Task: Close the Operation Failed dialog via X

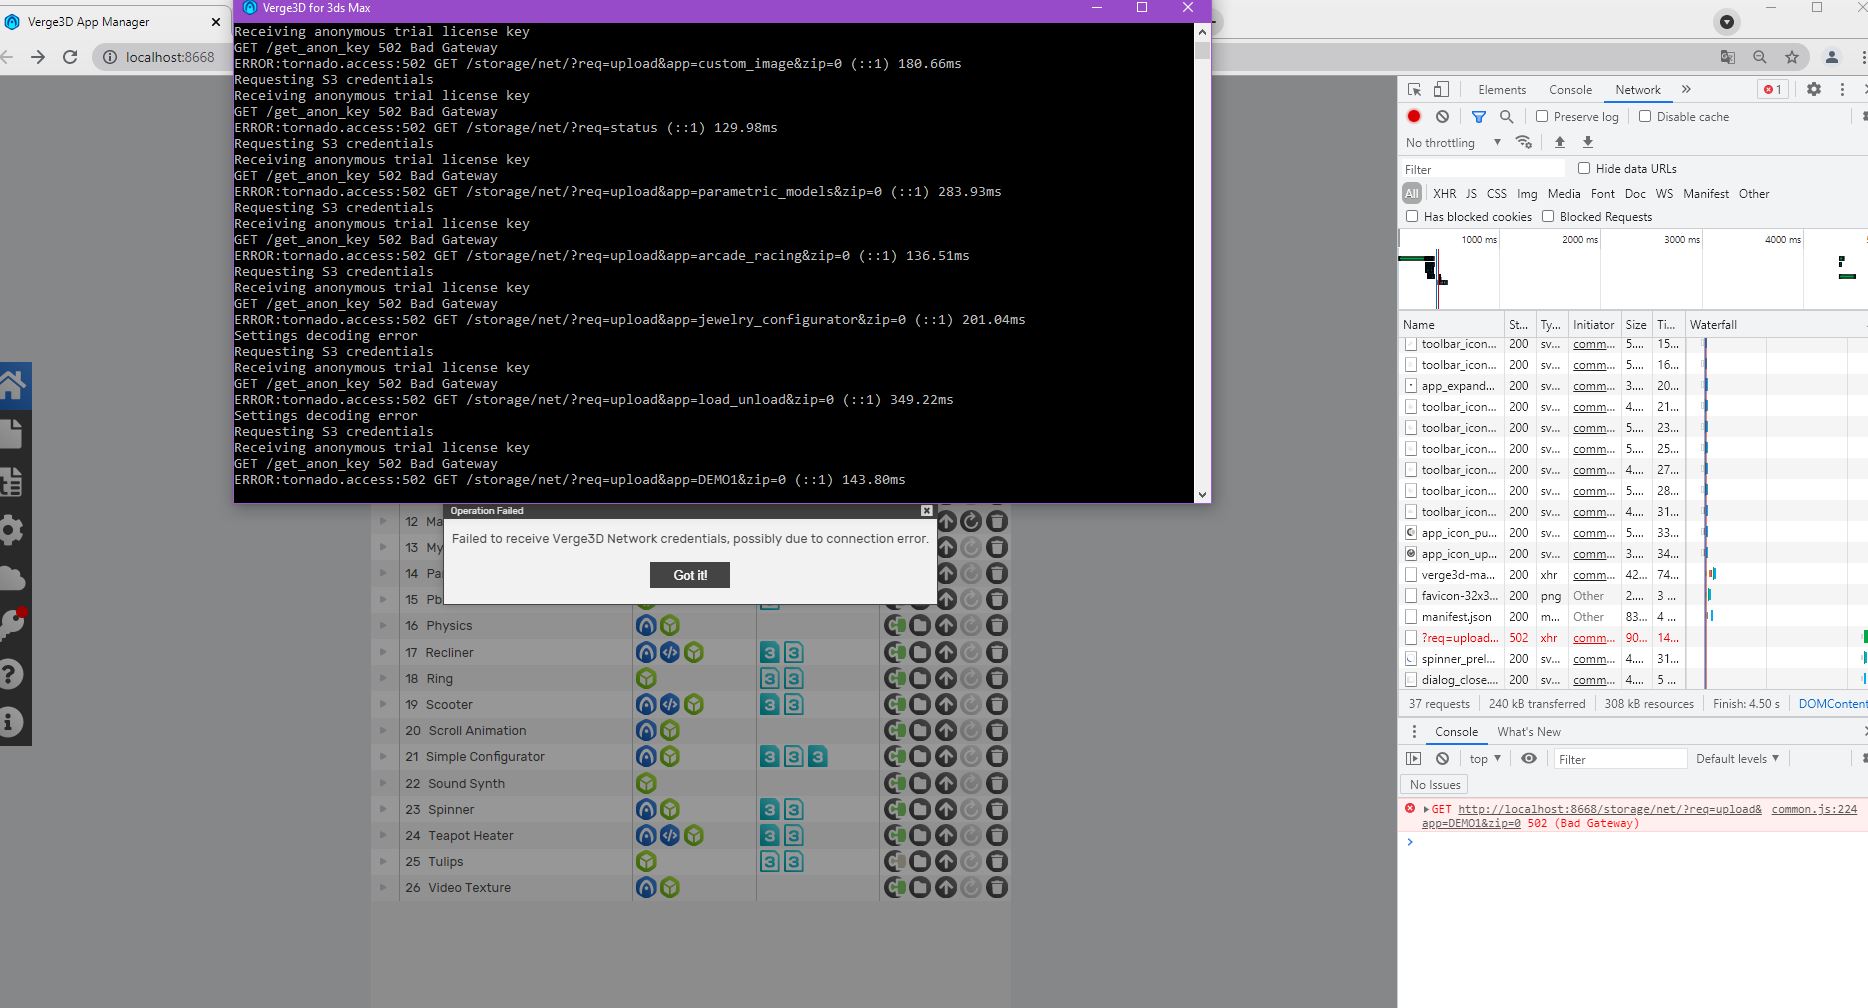Action: click(x=927, y=510)
